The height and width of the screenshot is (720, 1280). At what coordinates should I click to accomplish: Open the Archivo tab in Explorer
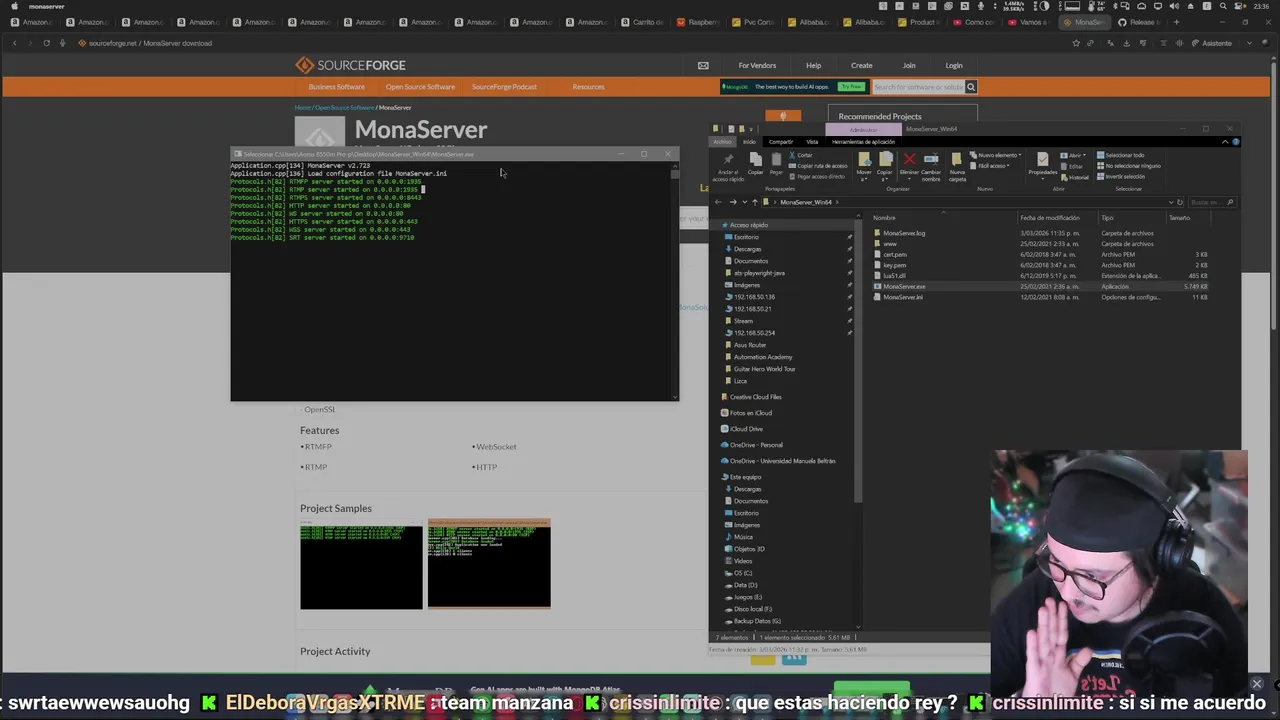click(723, 142)
